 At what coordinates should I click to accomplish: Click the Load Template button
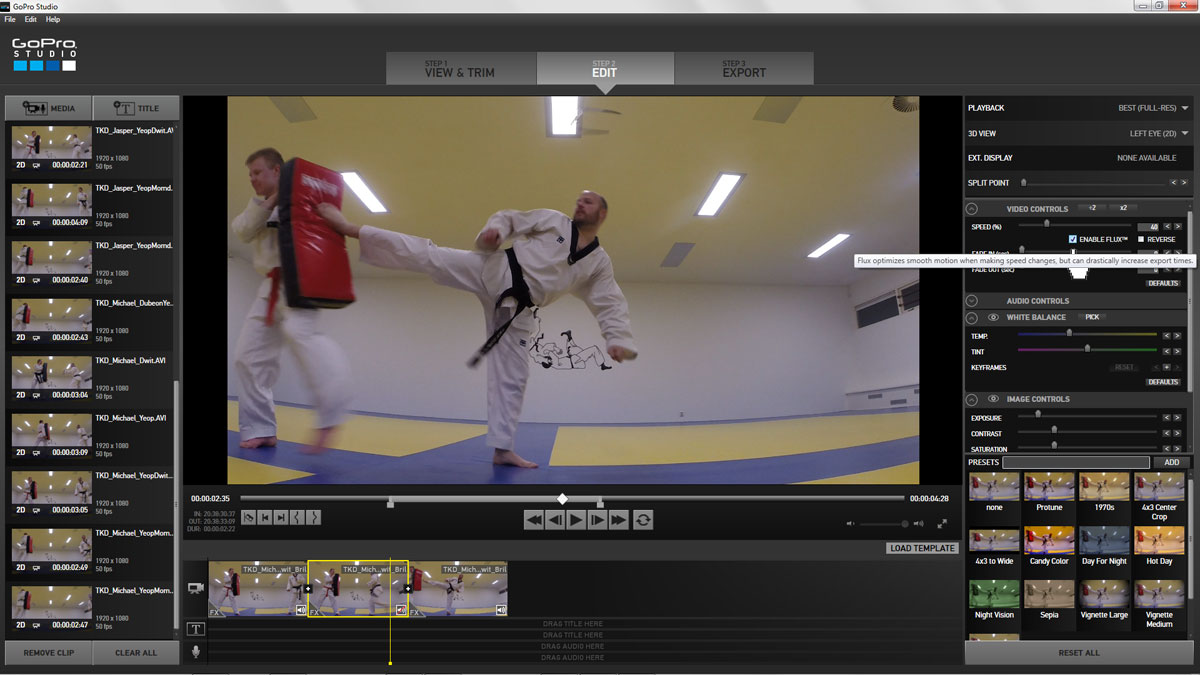coord(922,548)
